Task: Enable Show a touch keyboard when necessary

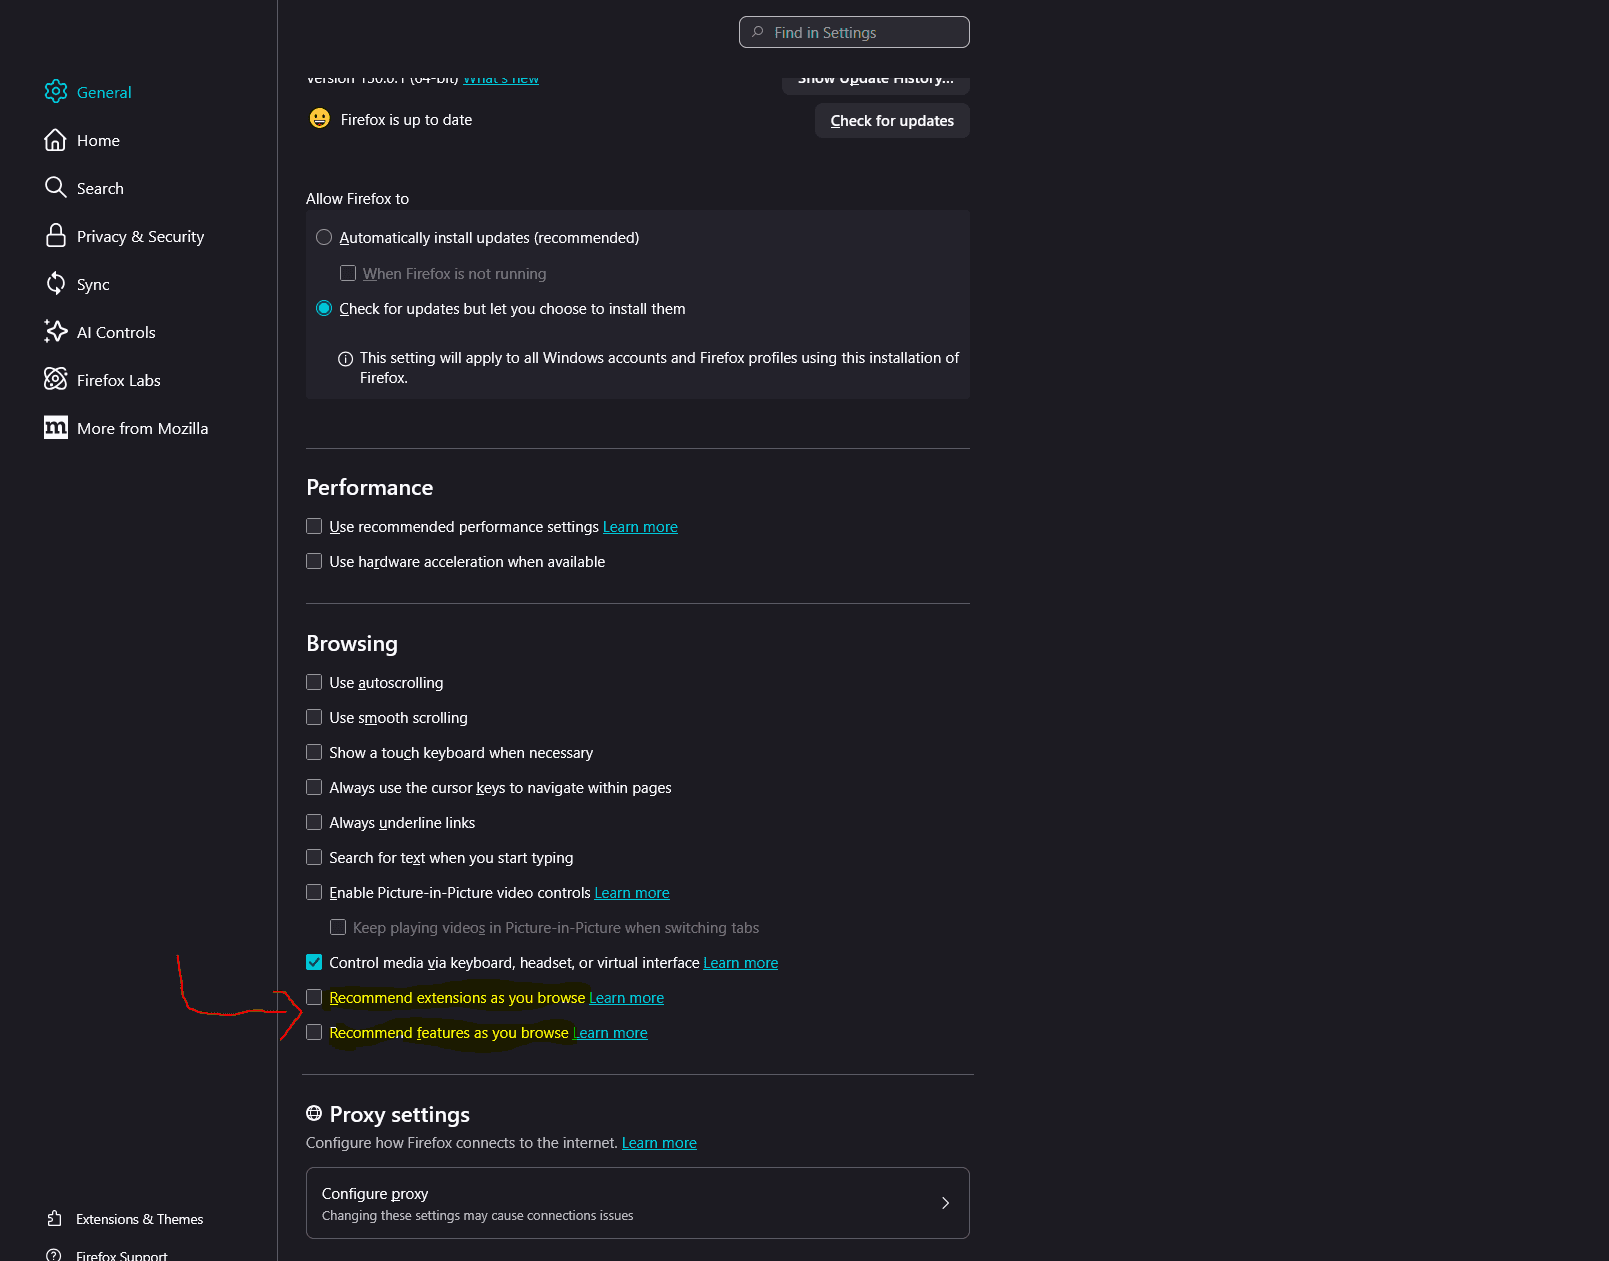Action: [314, 752]
